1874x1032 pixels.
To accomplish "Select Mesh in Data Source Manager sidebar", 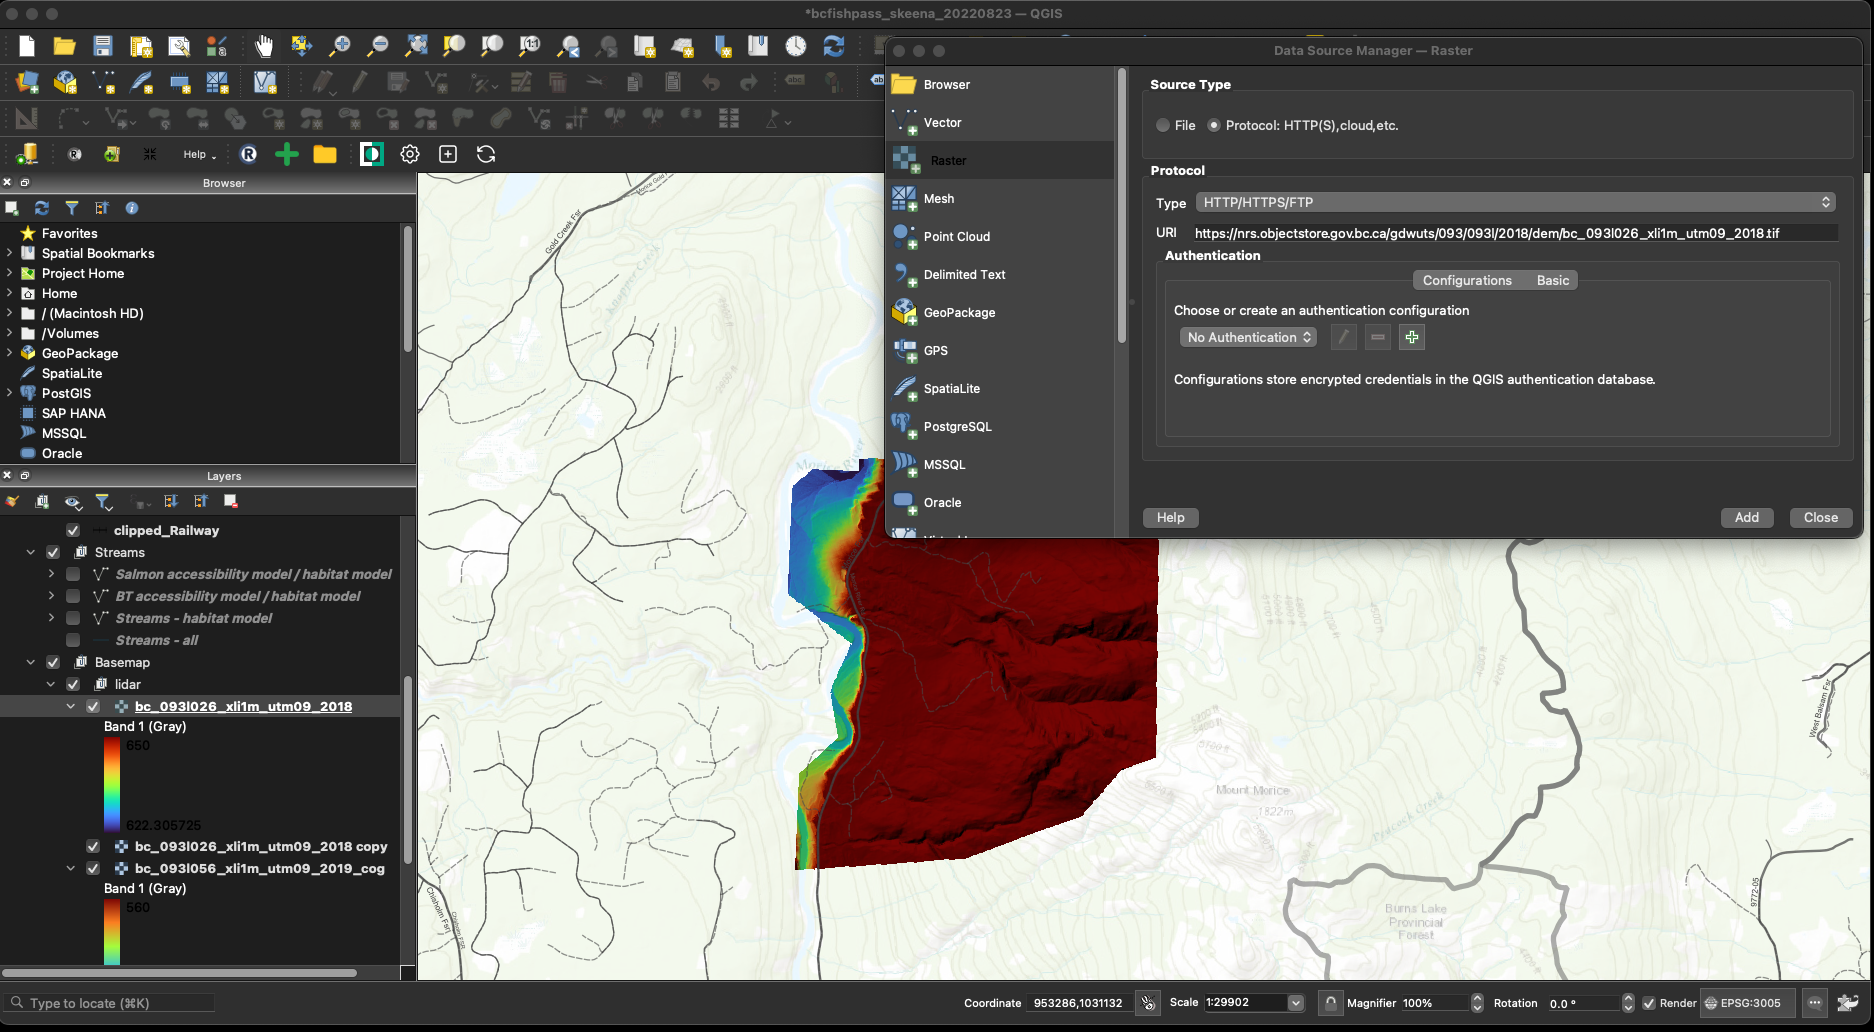I will tap(1000, 199).
